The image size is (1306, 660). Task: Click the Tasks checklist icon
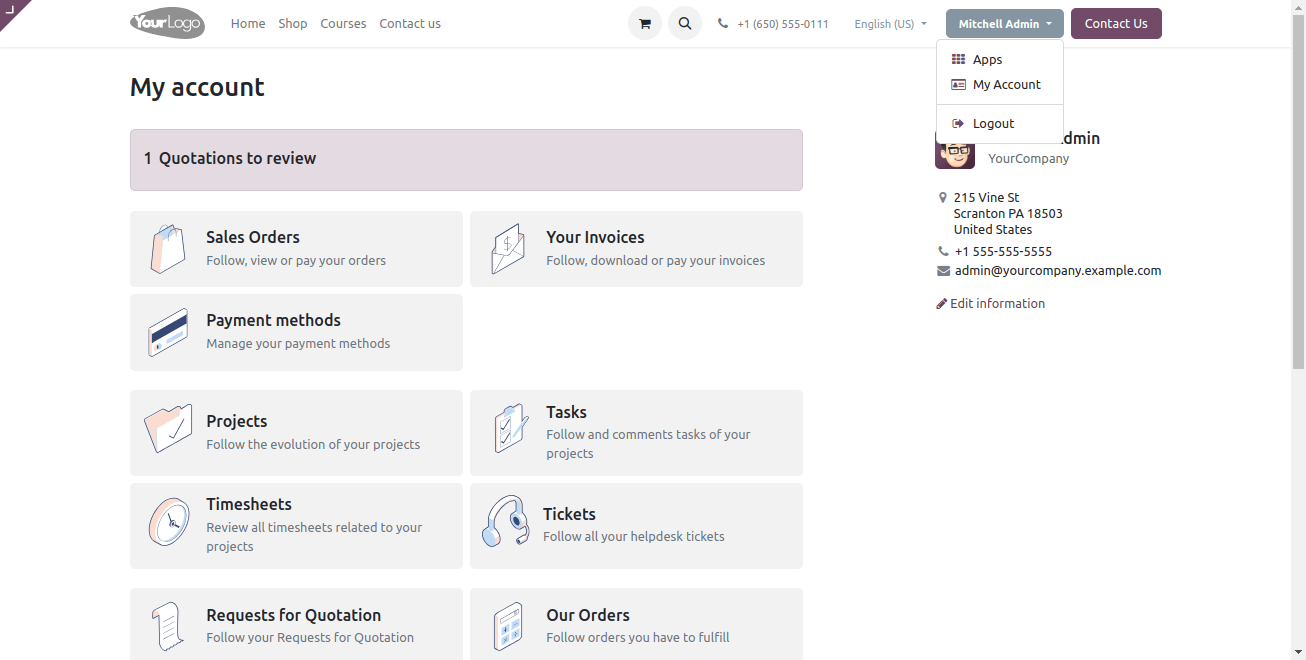click(511, 429)
